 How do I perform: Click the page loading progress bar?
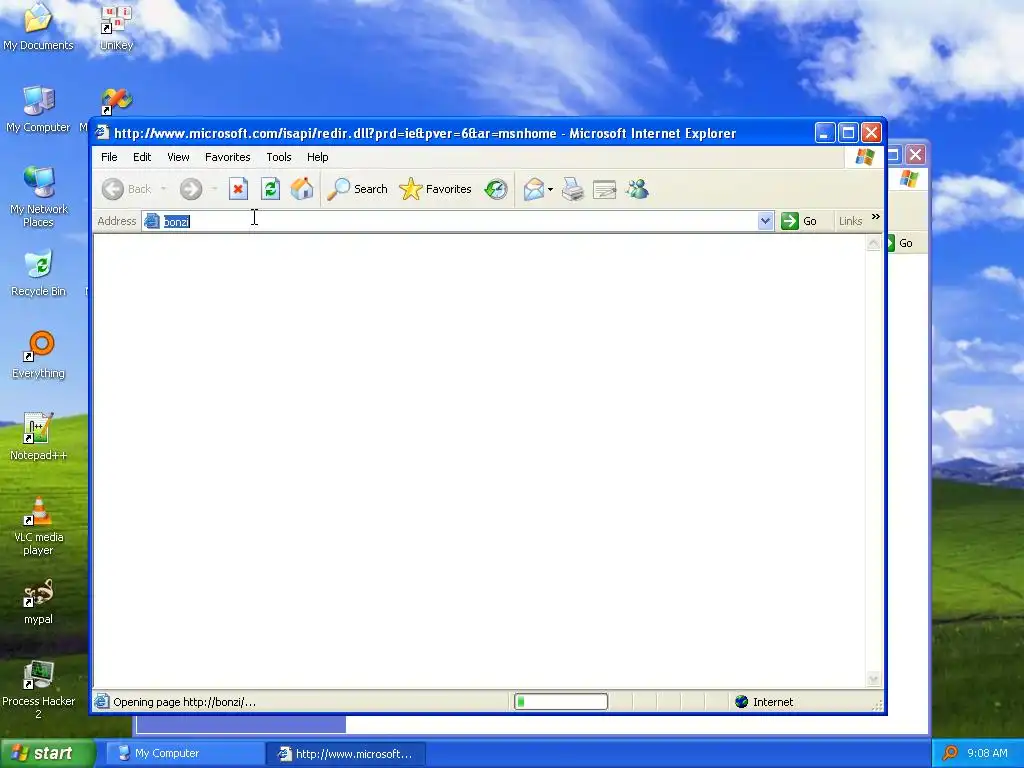[x=561, y=702]
